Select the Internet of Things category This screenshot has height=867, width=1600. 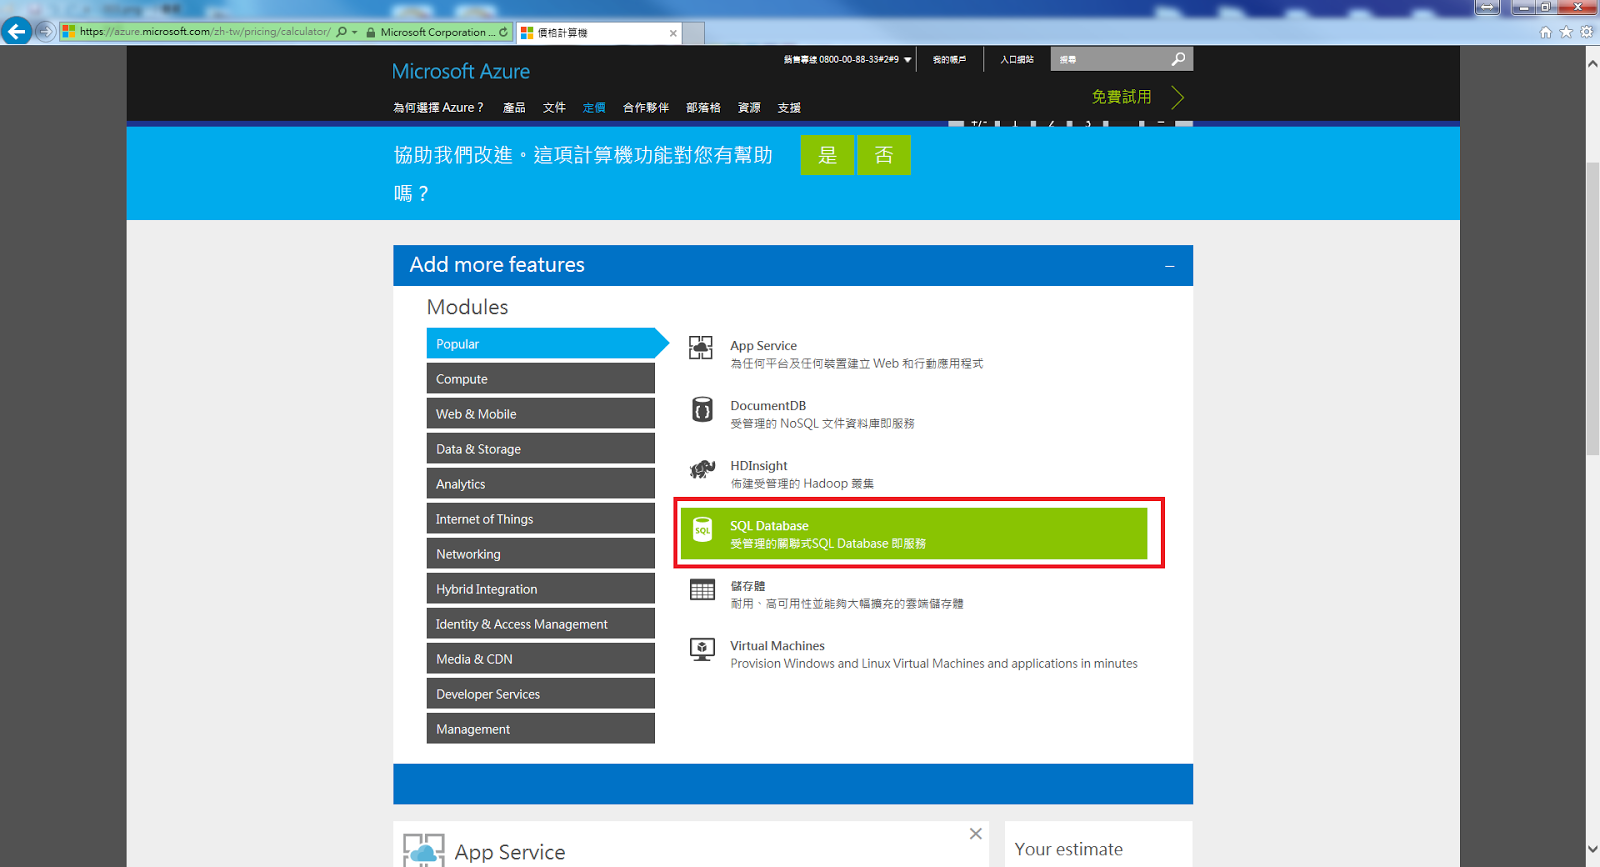pyautogui.click(x=541, y=519)
